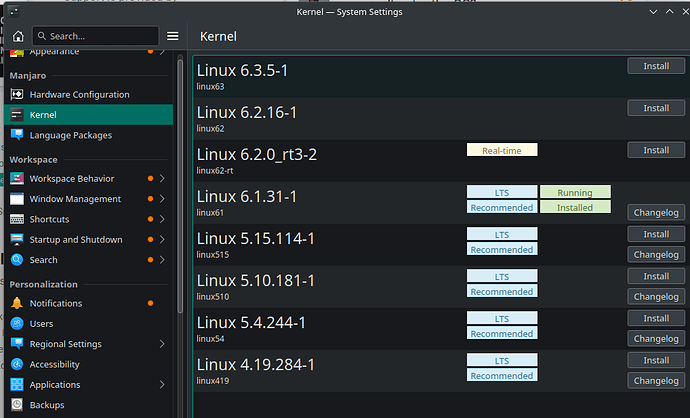Screen dimensions: 690x418
Task: Open Regional Settings icon
Action: click(x=17, y=344)
